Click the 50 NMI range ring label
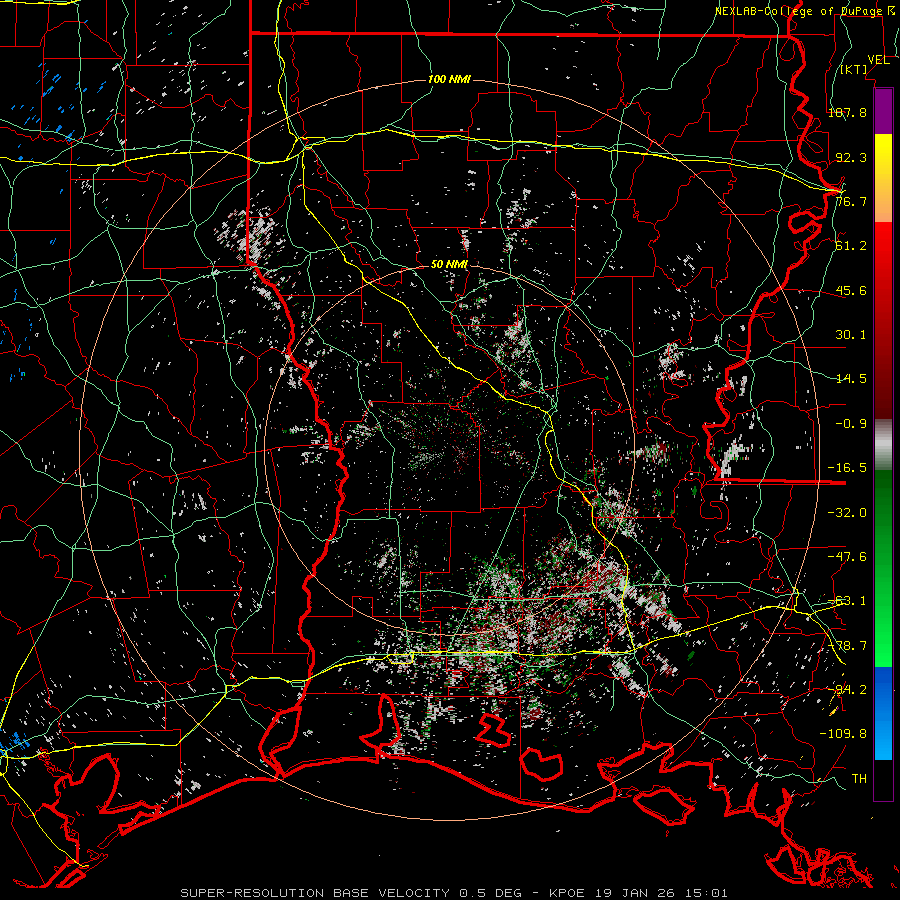 (x=449, y=264)
